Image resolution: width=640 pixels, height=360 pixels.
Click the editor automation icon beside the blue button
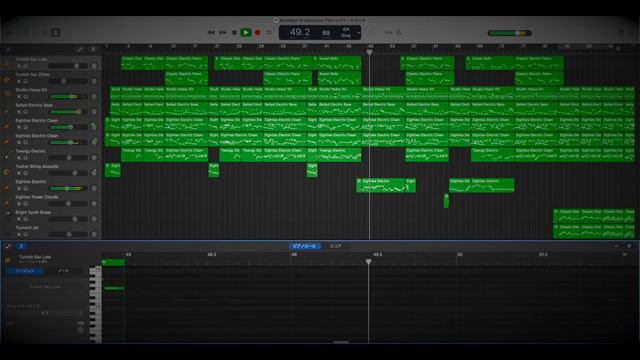point(8,246)
